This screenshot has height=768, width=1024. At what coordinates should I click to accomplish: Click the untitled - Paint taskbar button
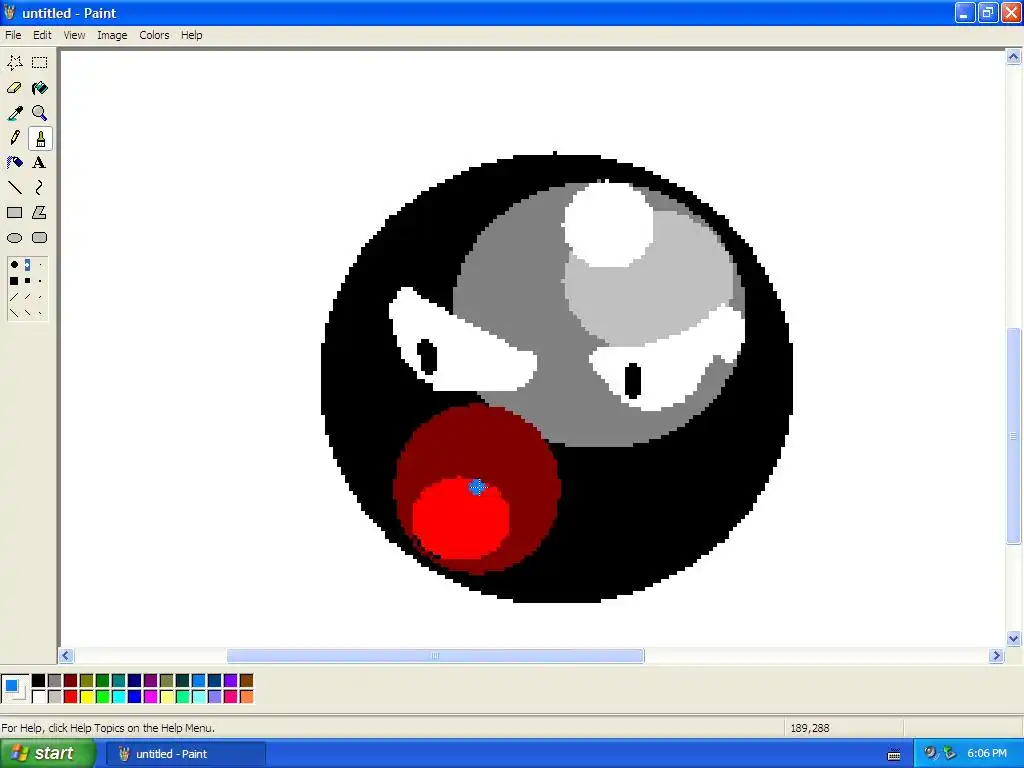click(x=186, y=754)
